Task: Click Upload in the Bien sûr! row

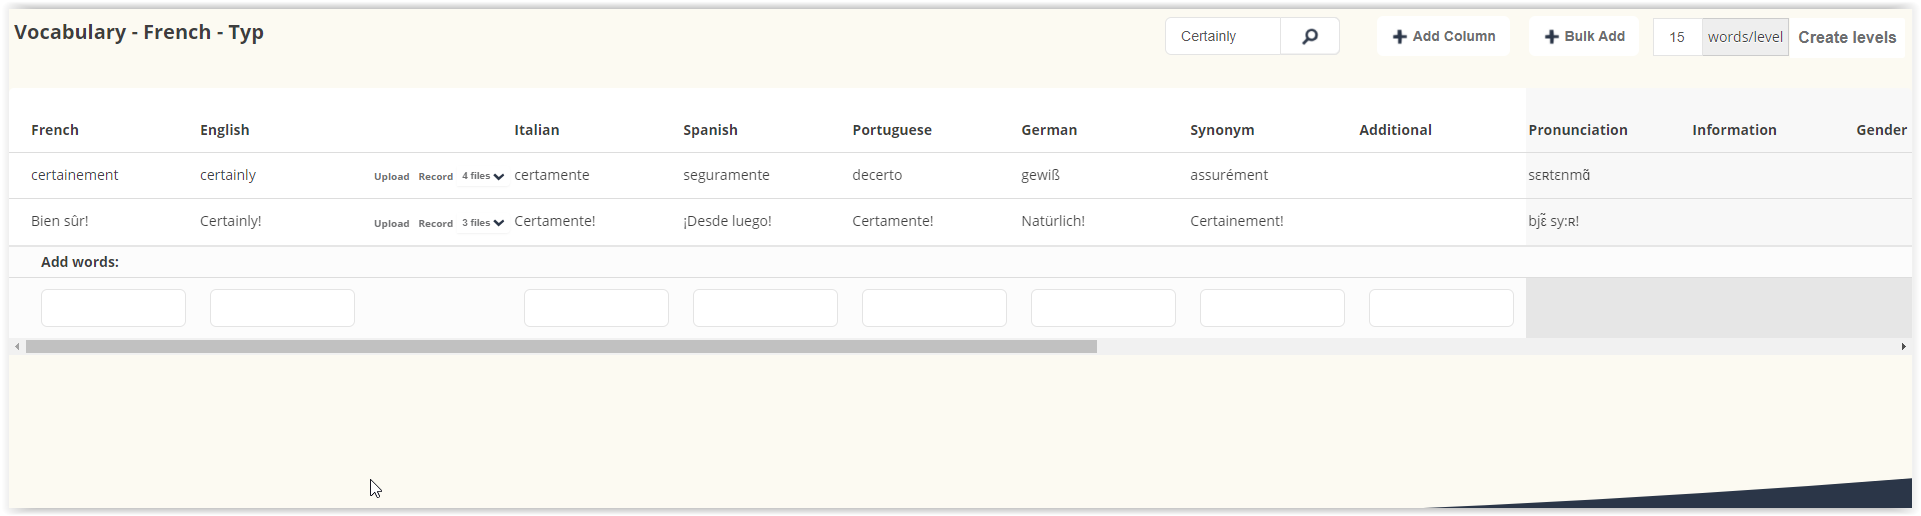Action: point(392,224)
